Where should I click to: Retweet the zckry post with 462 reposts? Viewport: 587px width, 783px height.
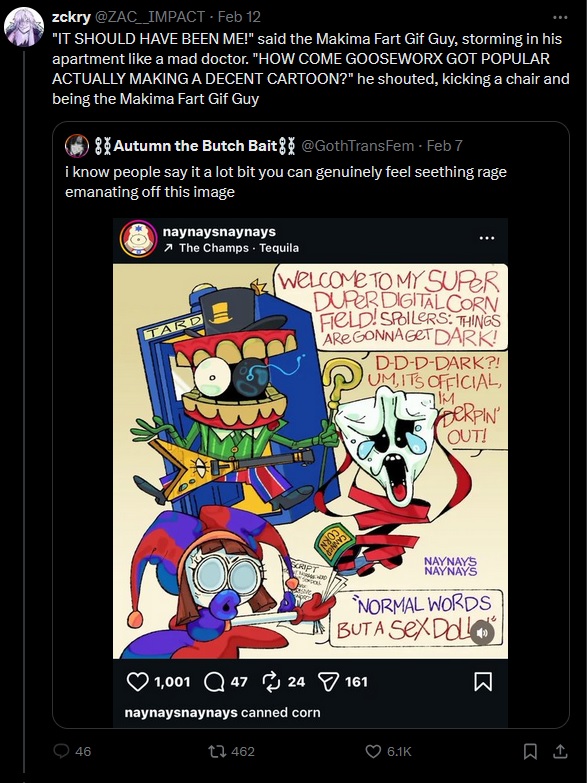[x=216, y=751]
